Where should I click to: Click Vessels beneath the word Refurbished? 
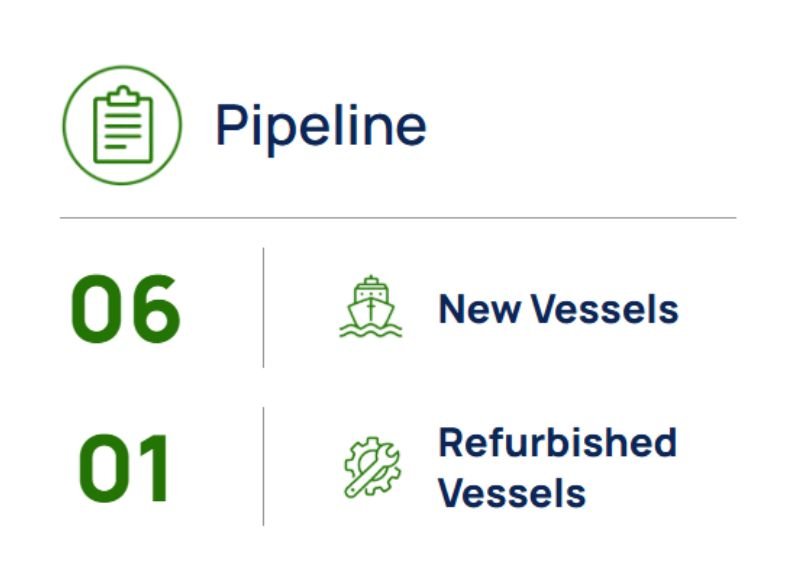pos(512,493)
